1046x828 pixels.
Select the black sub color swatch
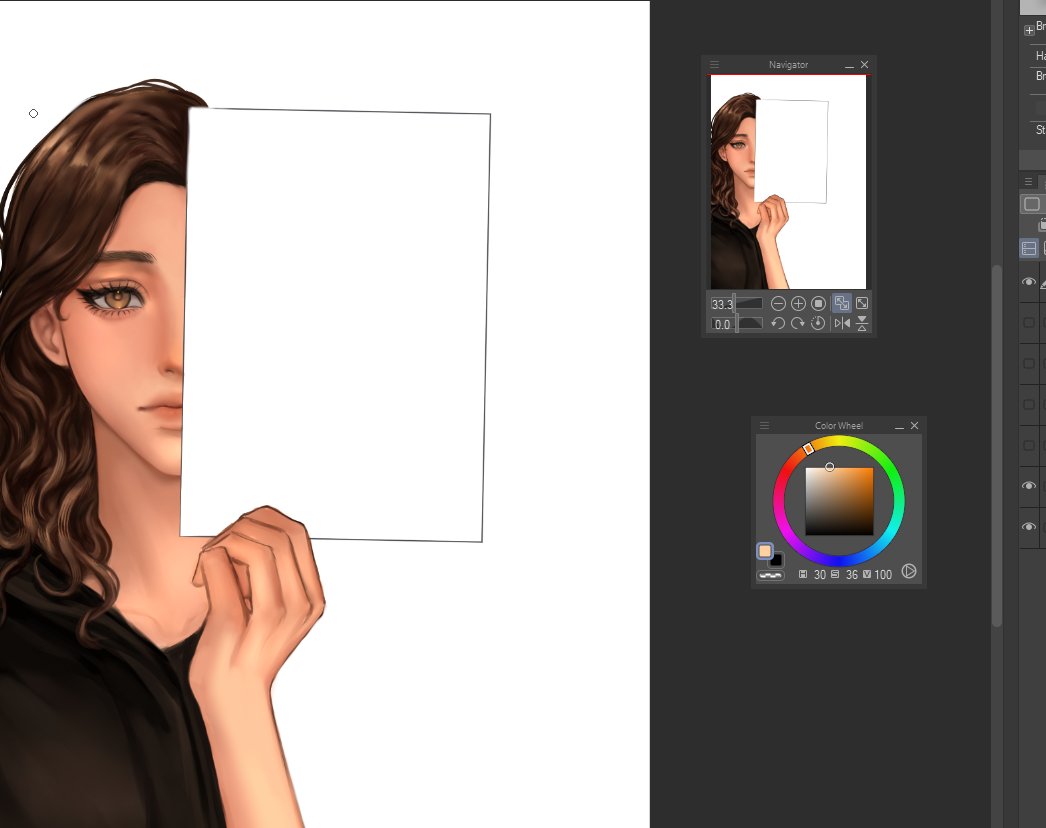(776, 560)
